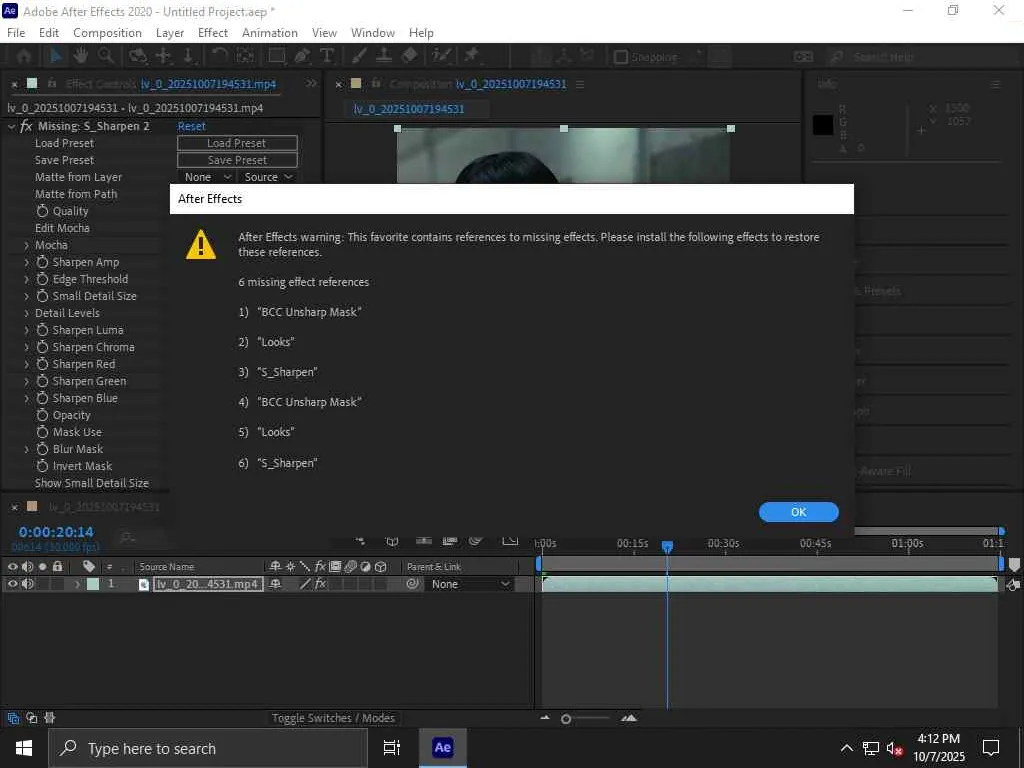
Task: Click the parent pick whip spiral icon
Action: click(412, 584)
